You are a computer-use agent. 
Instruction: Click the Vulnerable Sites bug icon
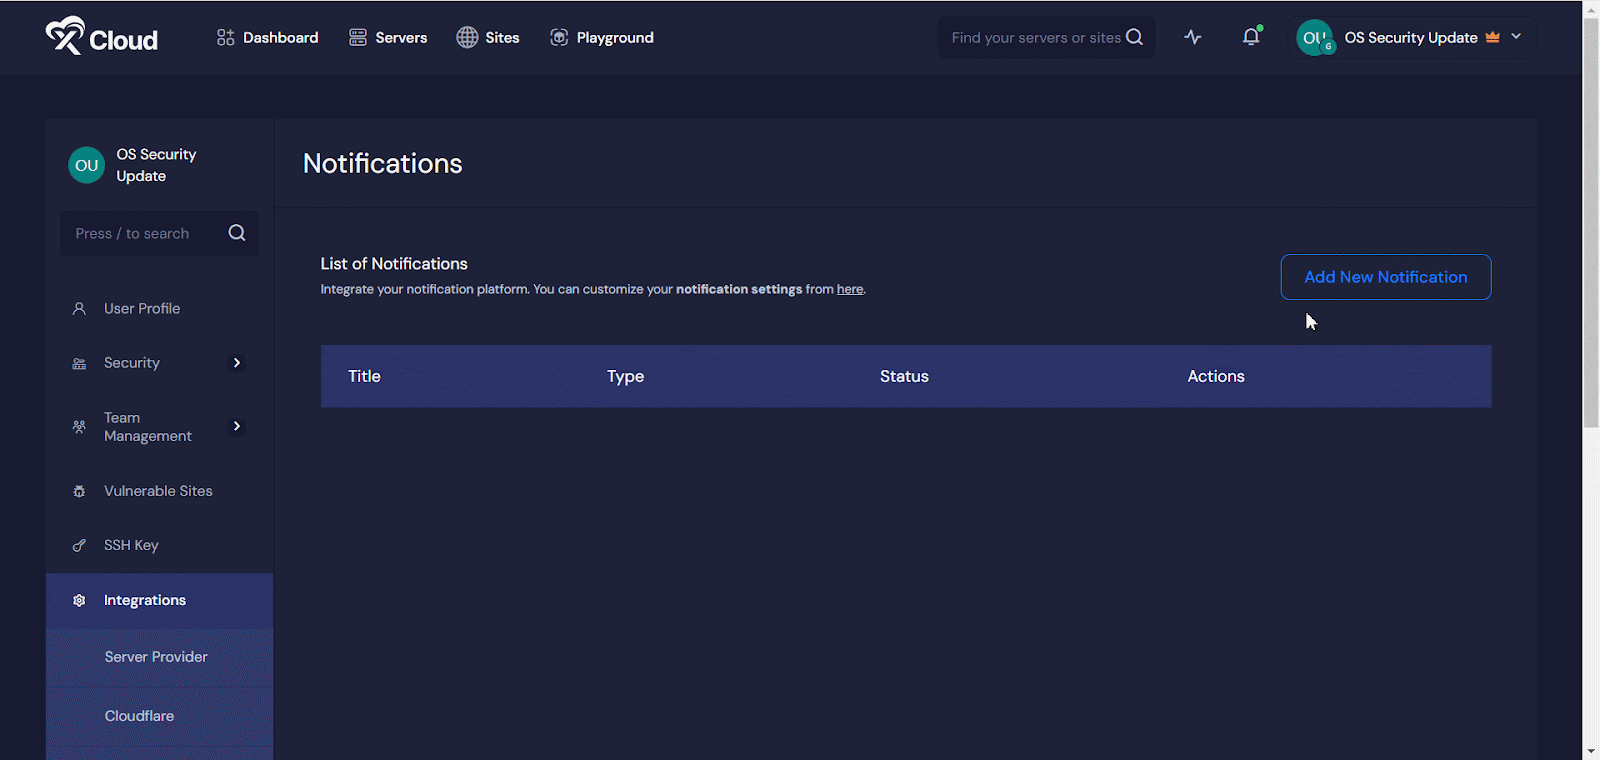pos(79,491)
